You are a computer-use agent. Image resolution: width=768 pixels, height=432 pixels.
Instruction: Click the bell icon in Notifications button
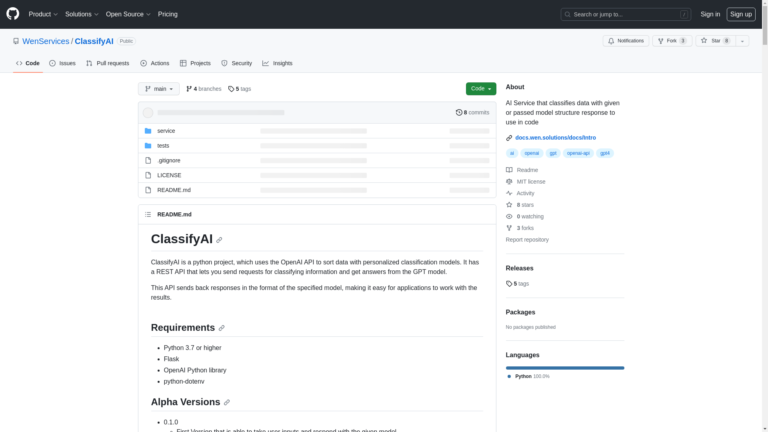[x=611, y=41]
